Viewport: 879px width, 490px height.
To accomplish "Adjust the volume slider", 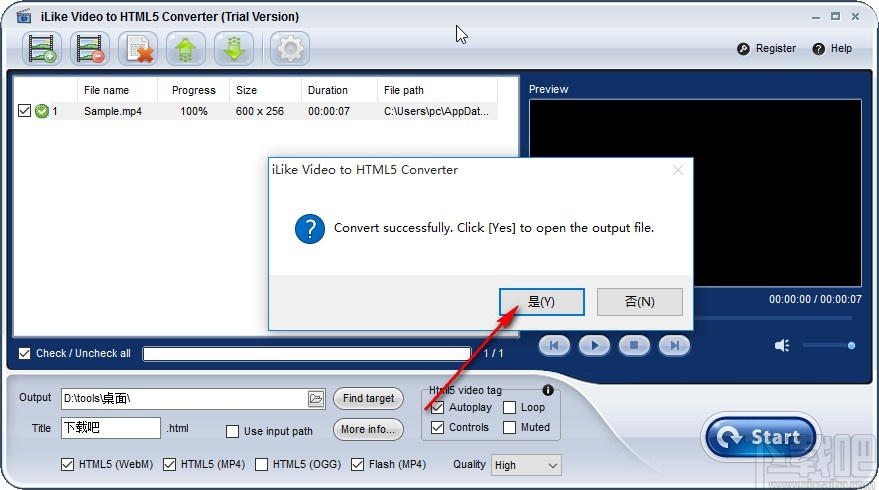I will click(x=829, y=345).
